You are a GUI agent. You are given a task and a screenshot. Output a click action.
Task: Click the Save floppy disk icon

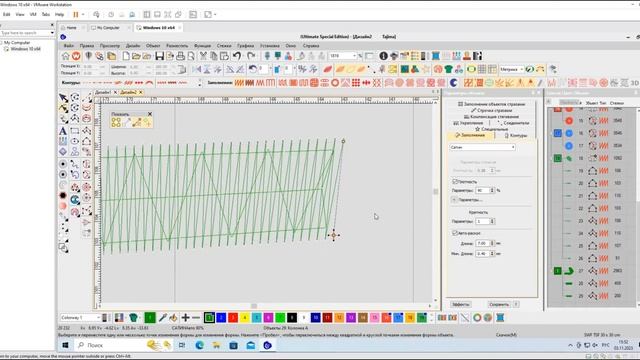click(x=160, y=56)
